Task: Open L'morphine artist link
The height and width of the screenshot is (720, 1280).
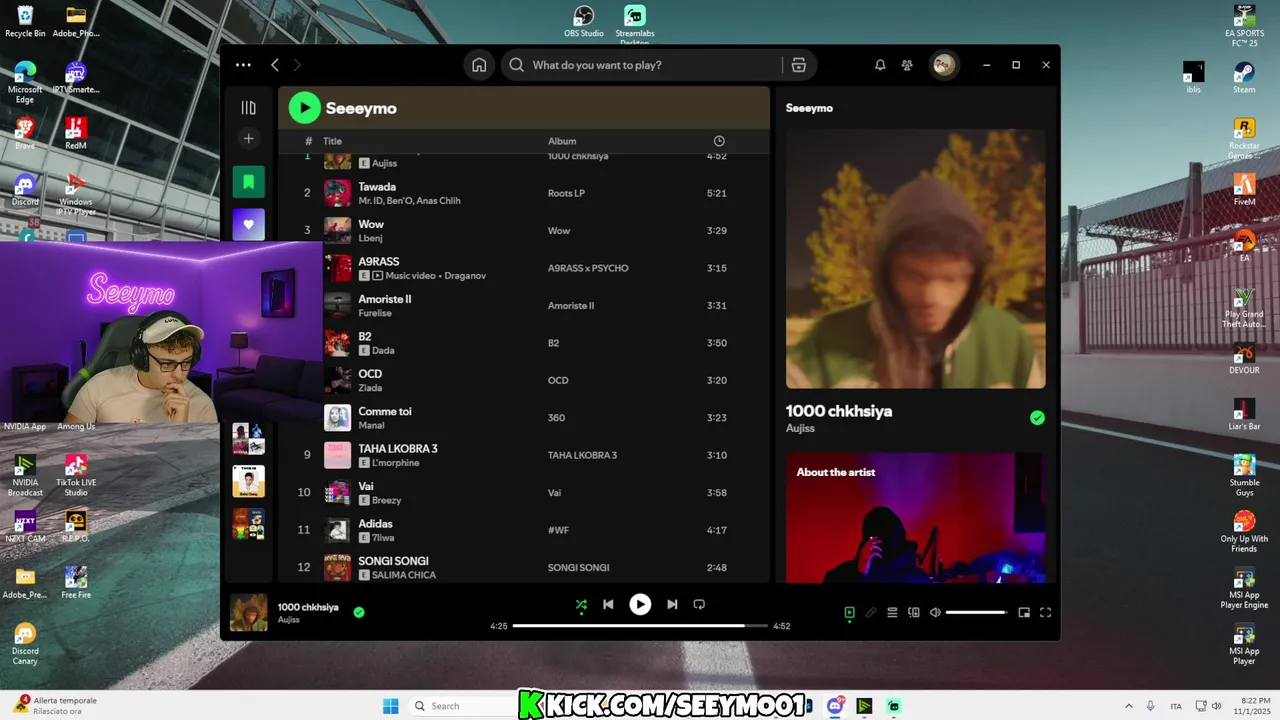Action: (x=397, y=463)
